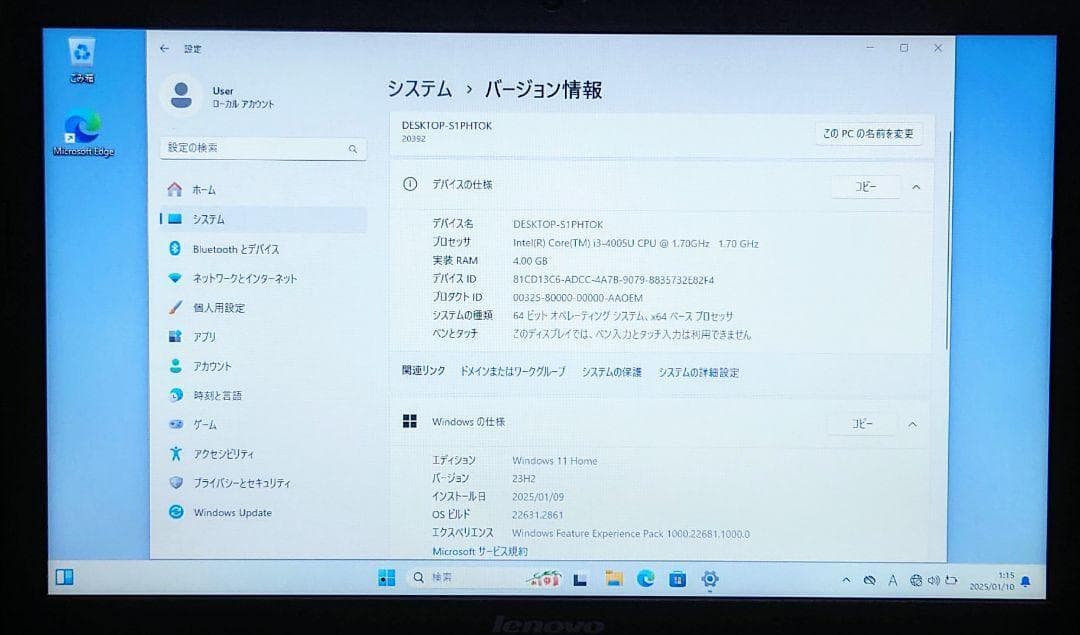Open プライバシーとセキュリティ settings
Screen dimensions: 1080x635
[x=241, y=482]
